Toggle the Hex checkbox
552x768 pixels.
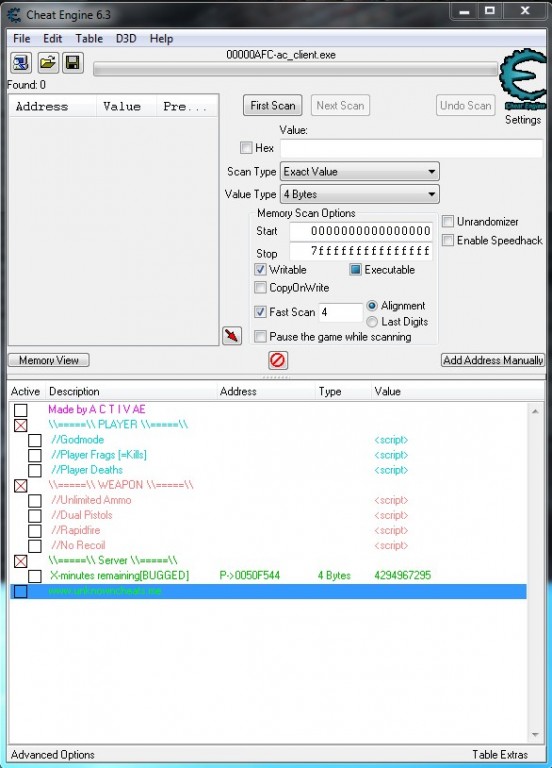click(x=246, y=147)
